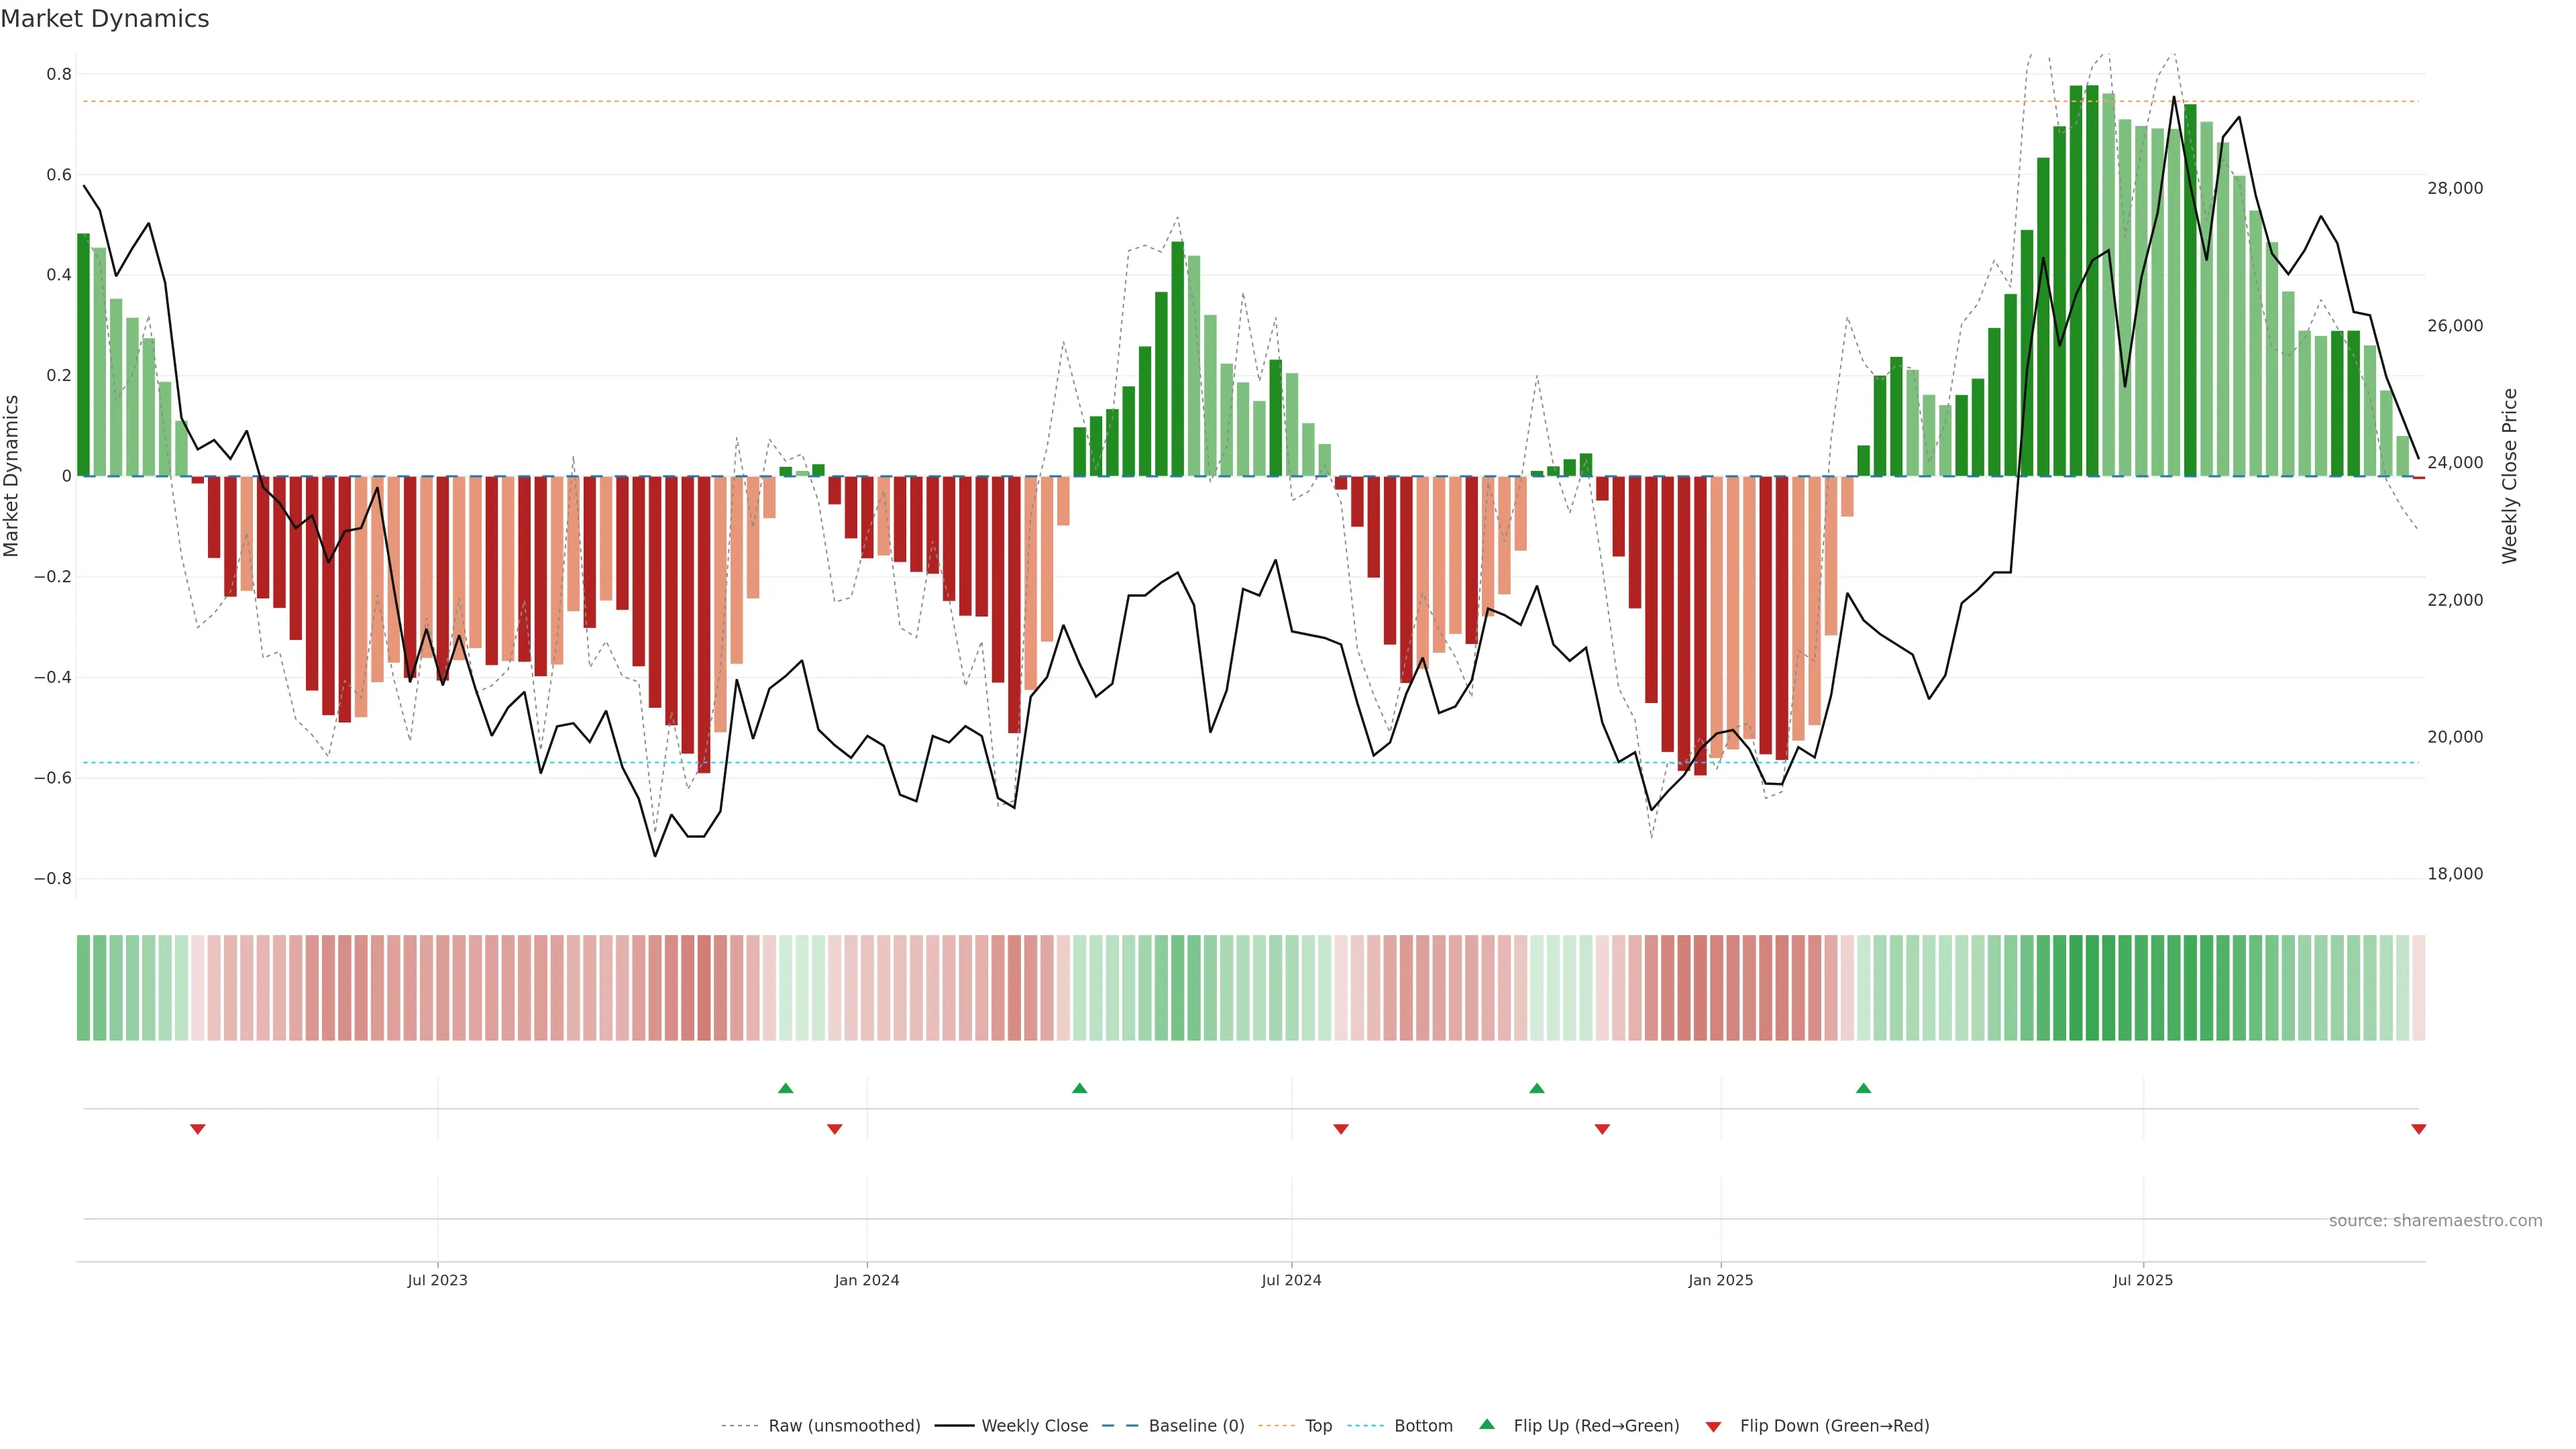The image size is (2576, 1449).
Task: Hide the Bottom threshold line via legend
Action: pyautogui.click(x=1423, y=1426)
